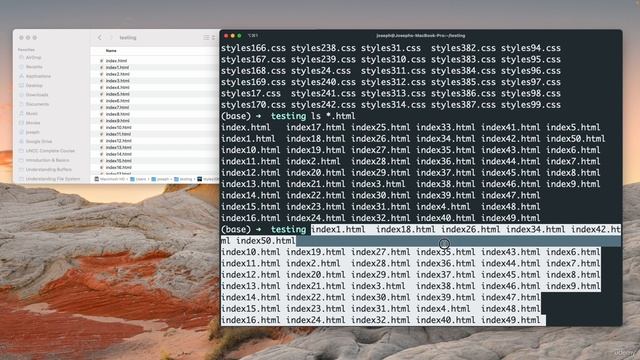Screen dimensions: 640x360
Task: Select index8.html in the Finder file list
Action: (x=118, y=114)
